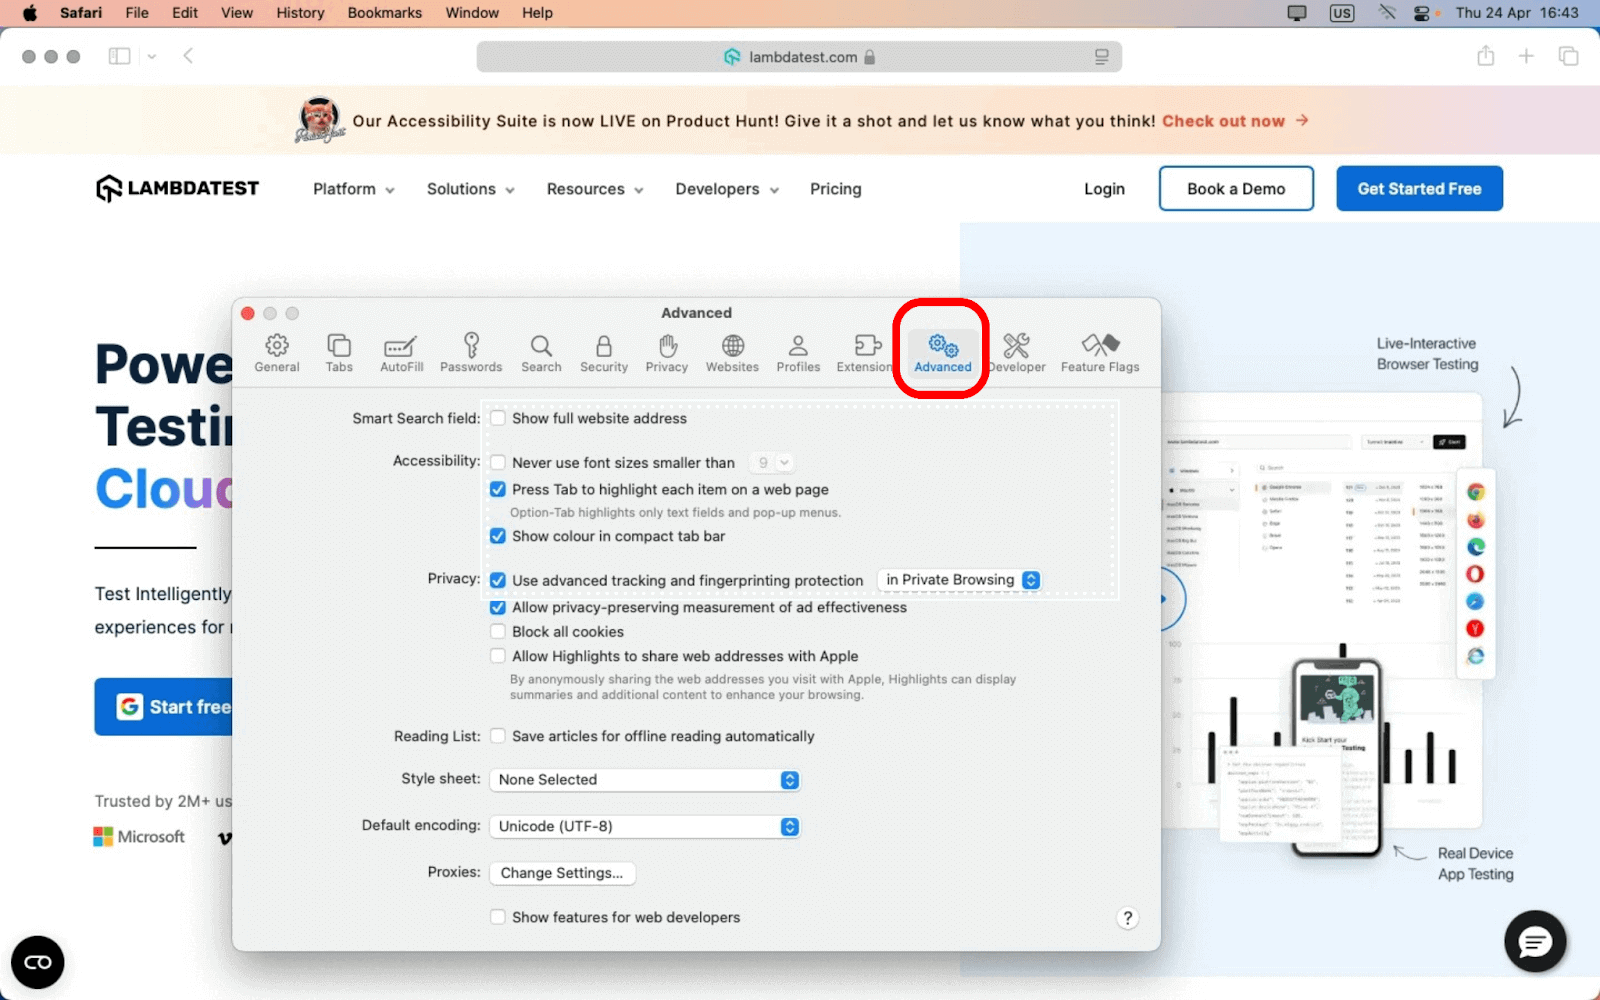Open the Bookmarks menu
This screenshot has width=1600, height=1000.
pyautogui.click(x=385, y=13)
